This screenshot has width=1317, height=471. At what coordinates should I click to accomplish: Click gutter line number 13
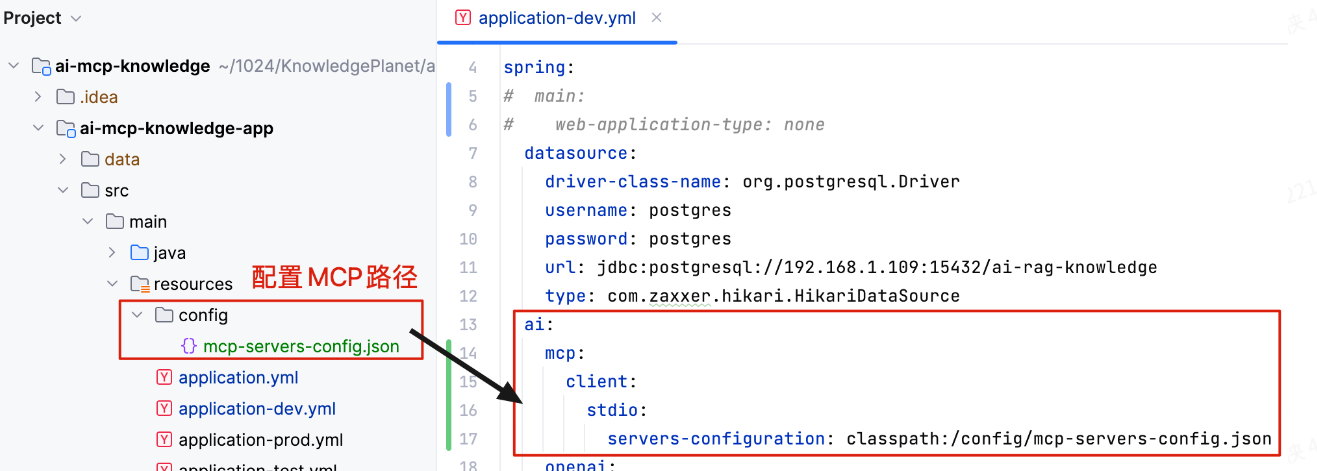pyautogui.click(x=469, y=324)
